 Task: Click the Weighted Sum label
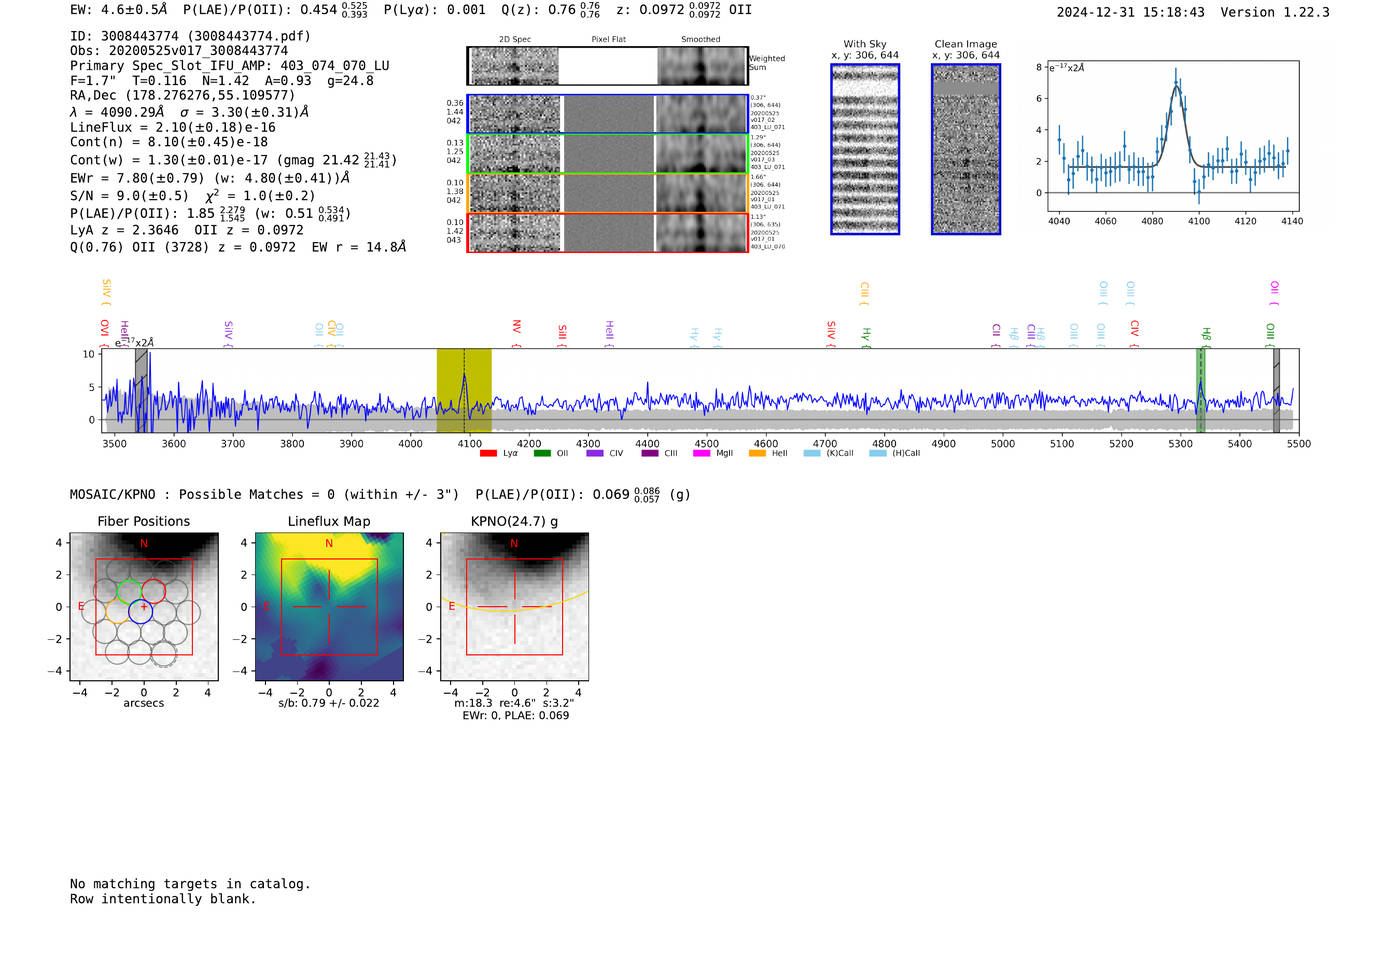coord(767,62)
